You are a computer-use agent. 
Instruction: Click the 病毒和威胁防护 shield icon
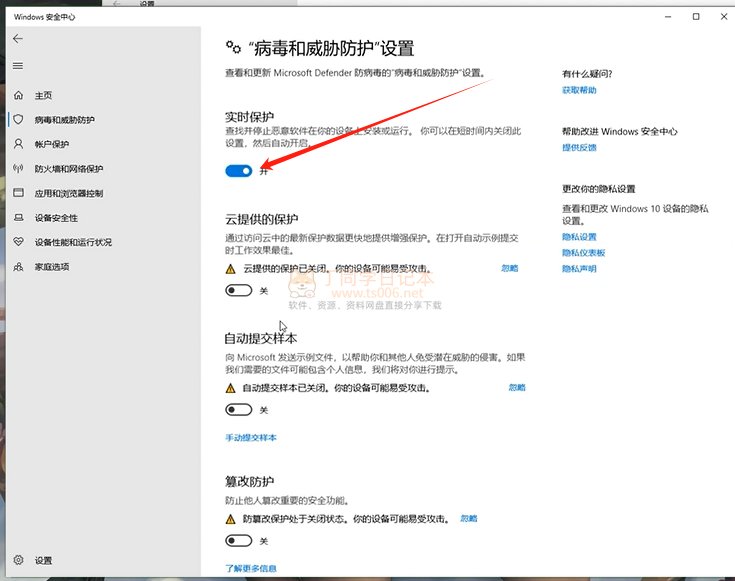18,119
